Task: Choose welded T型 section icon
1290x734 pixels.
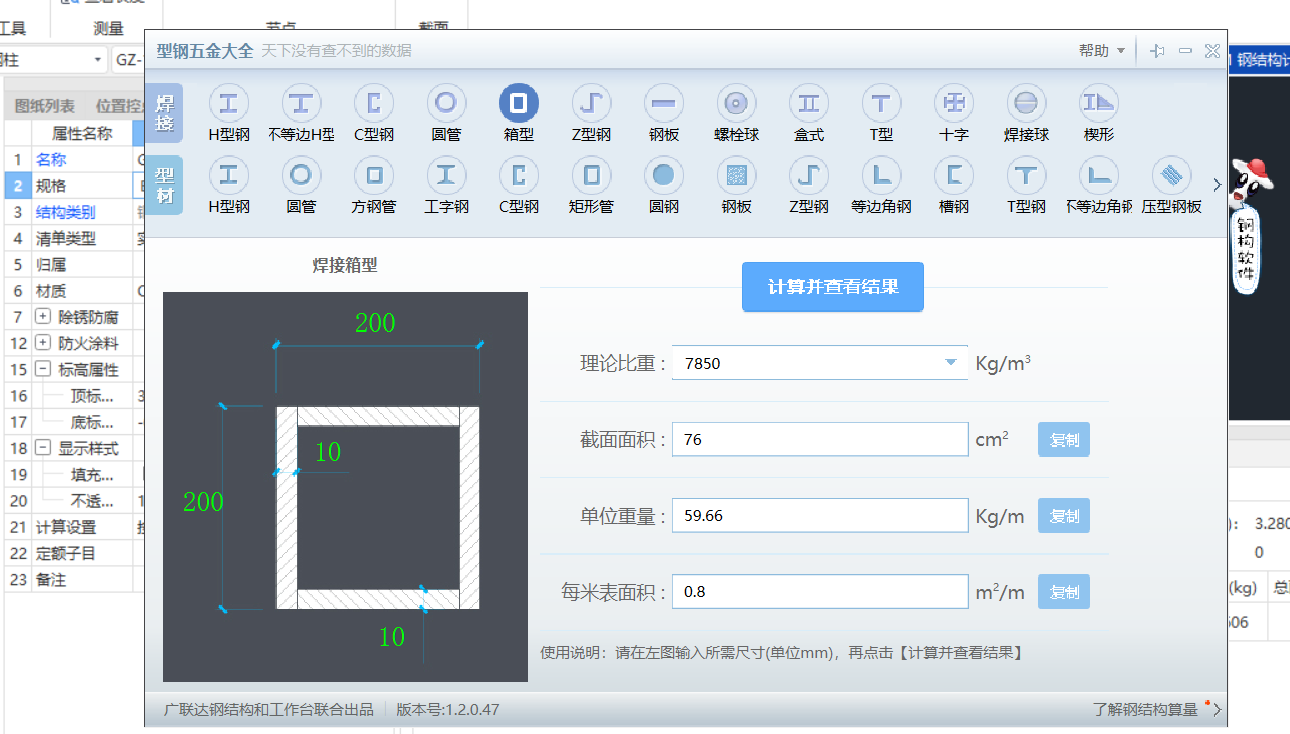Action: coord(881,102)
